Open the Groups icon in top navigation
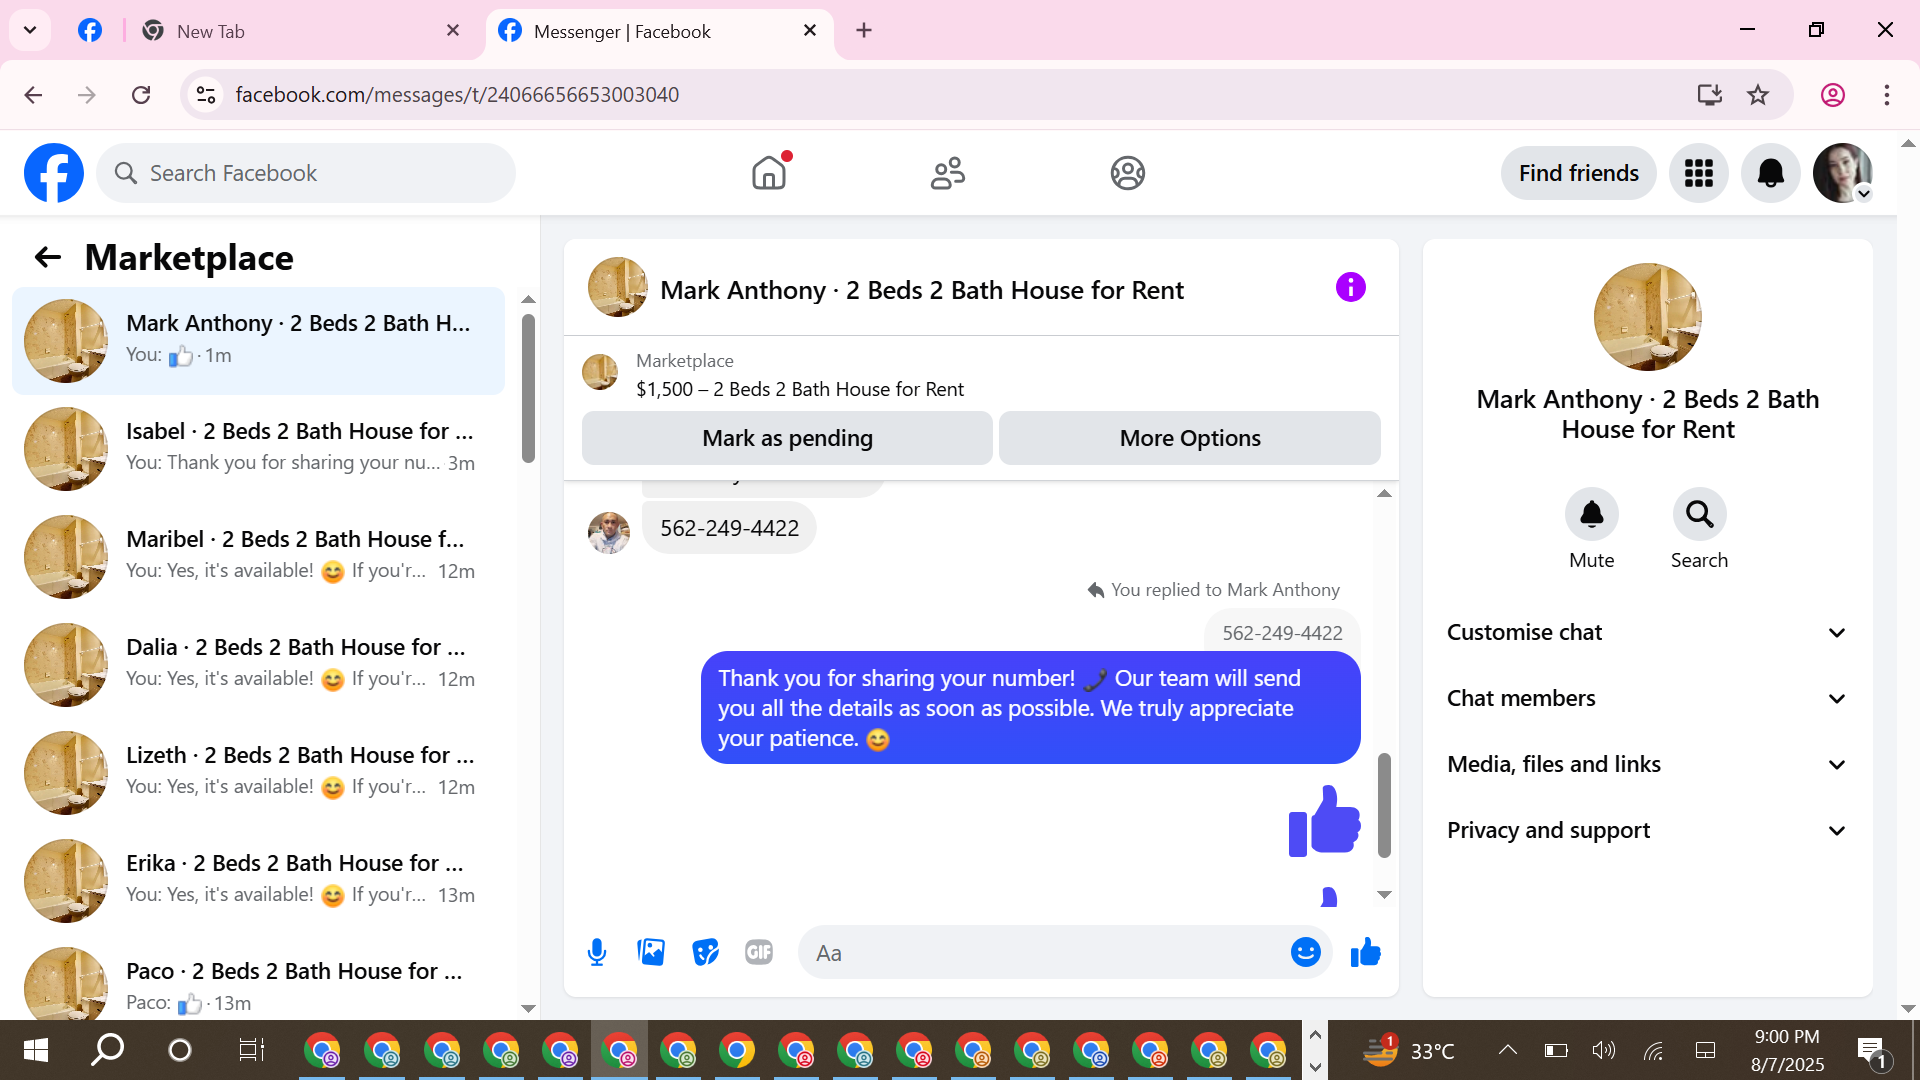 tap(1127, 173)
